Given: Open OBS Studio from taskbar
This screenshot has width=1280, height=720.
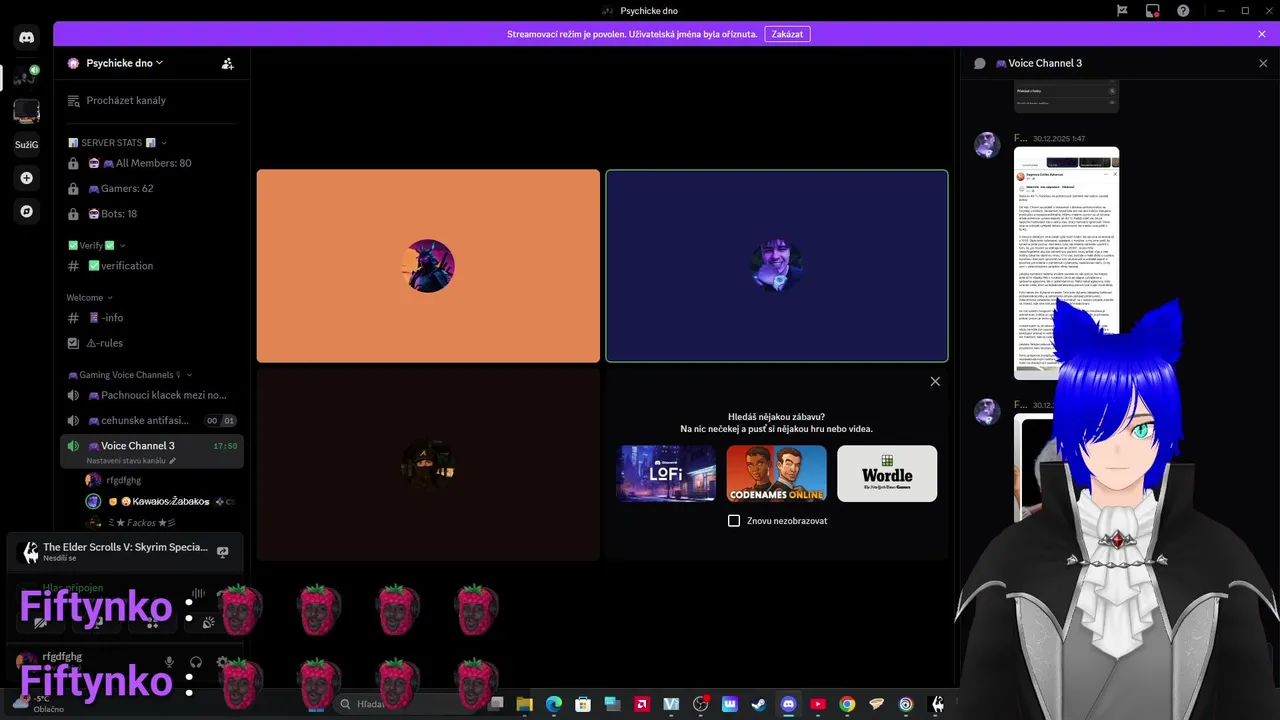Looking at the screenshot, I should (x=700, y=704).
